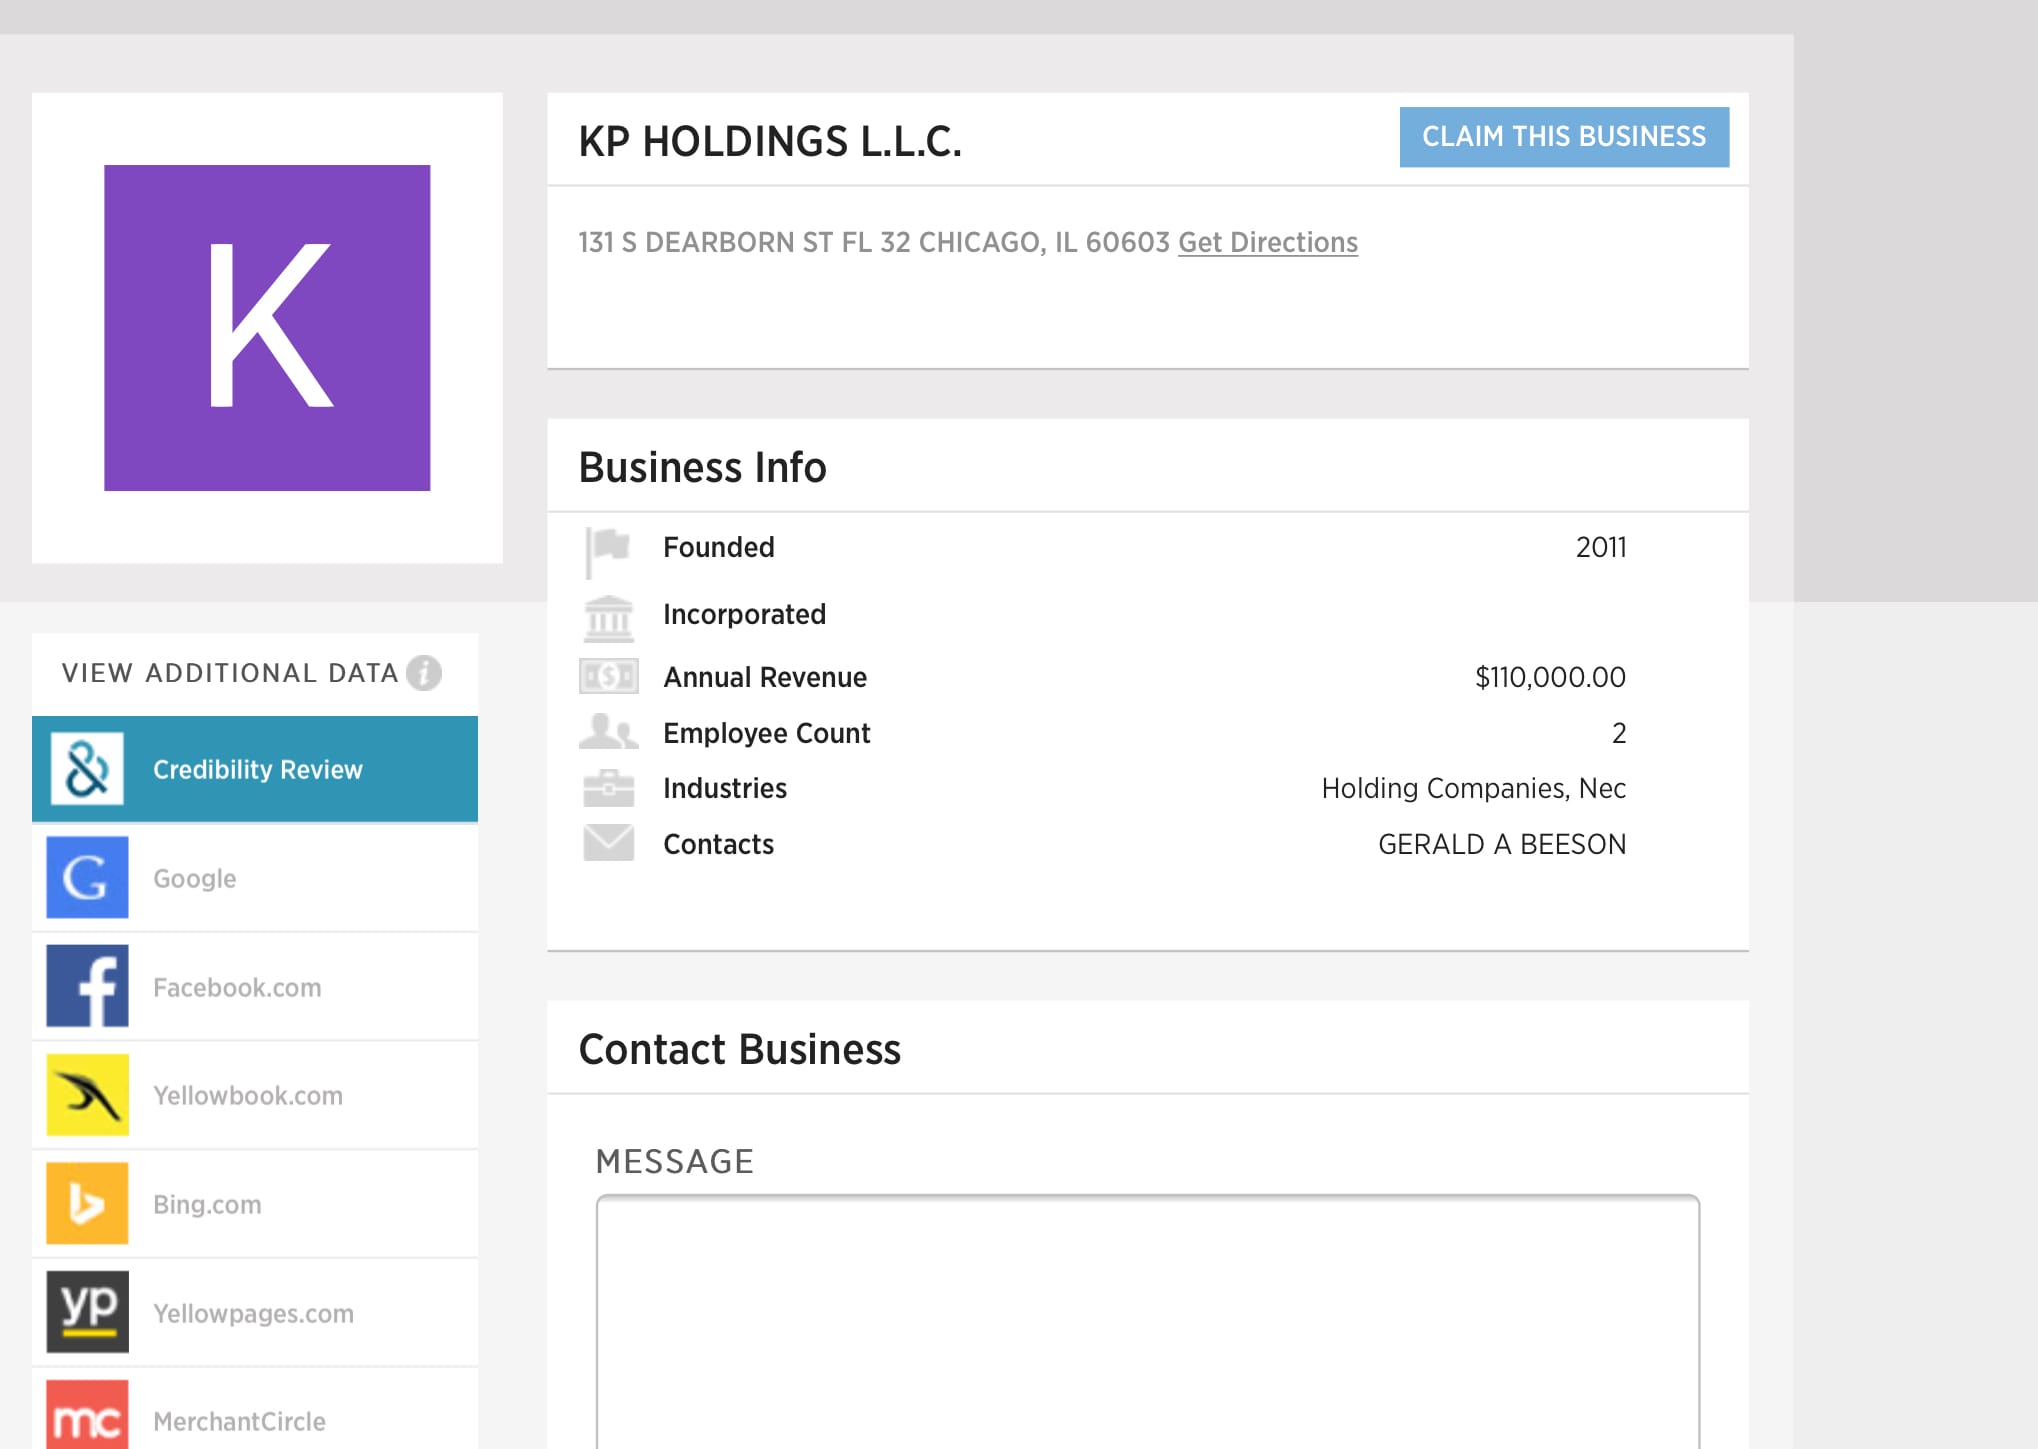Open the Google listing icon
Image resolution: width=2038 pixels, height=1449 pixels.
[x=87, y=878]
